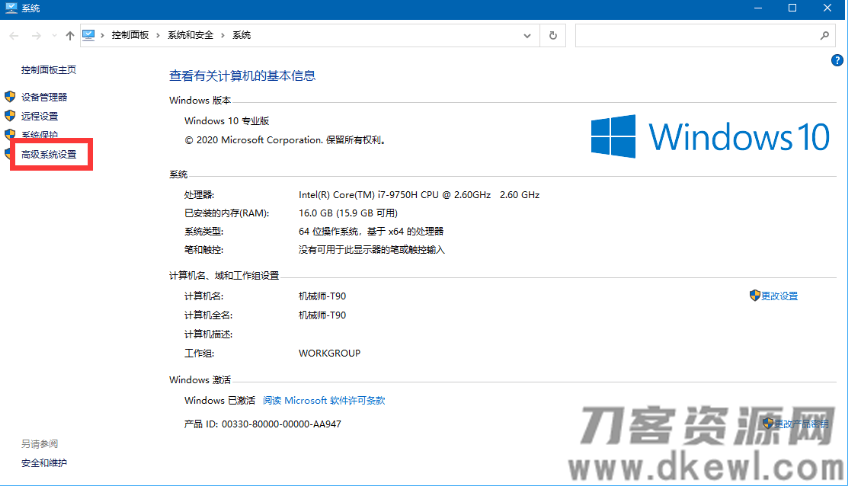Image resolution: width=848 pixels, height=486 pixels.
Task: Refresh the current page
Action: click(x=553, y=35)
